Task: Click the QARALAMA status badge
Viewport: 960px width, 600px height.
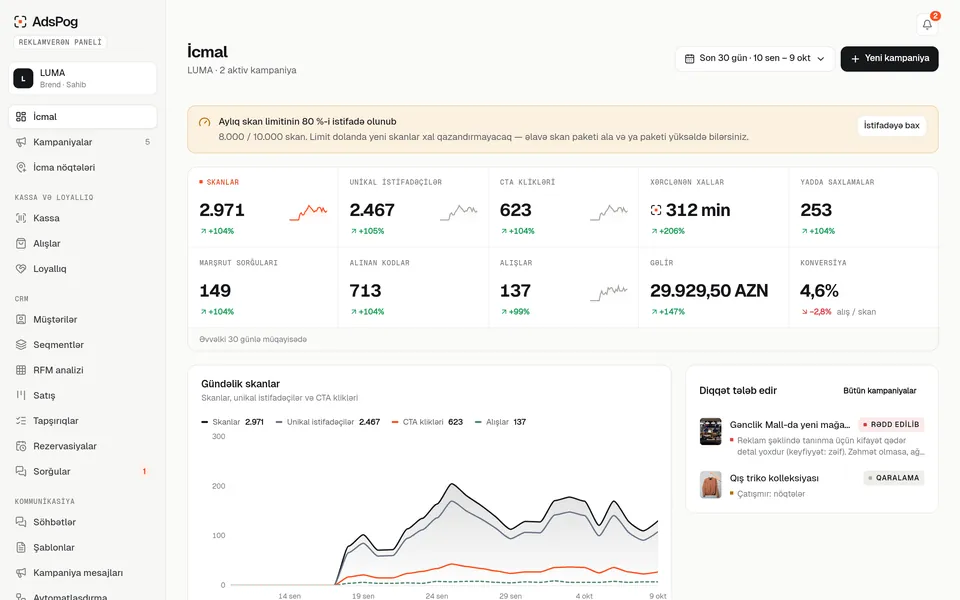Action: point(894,478)
